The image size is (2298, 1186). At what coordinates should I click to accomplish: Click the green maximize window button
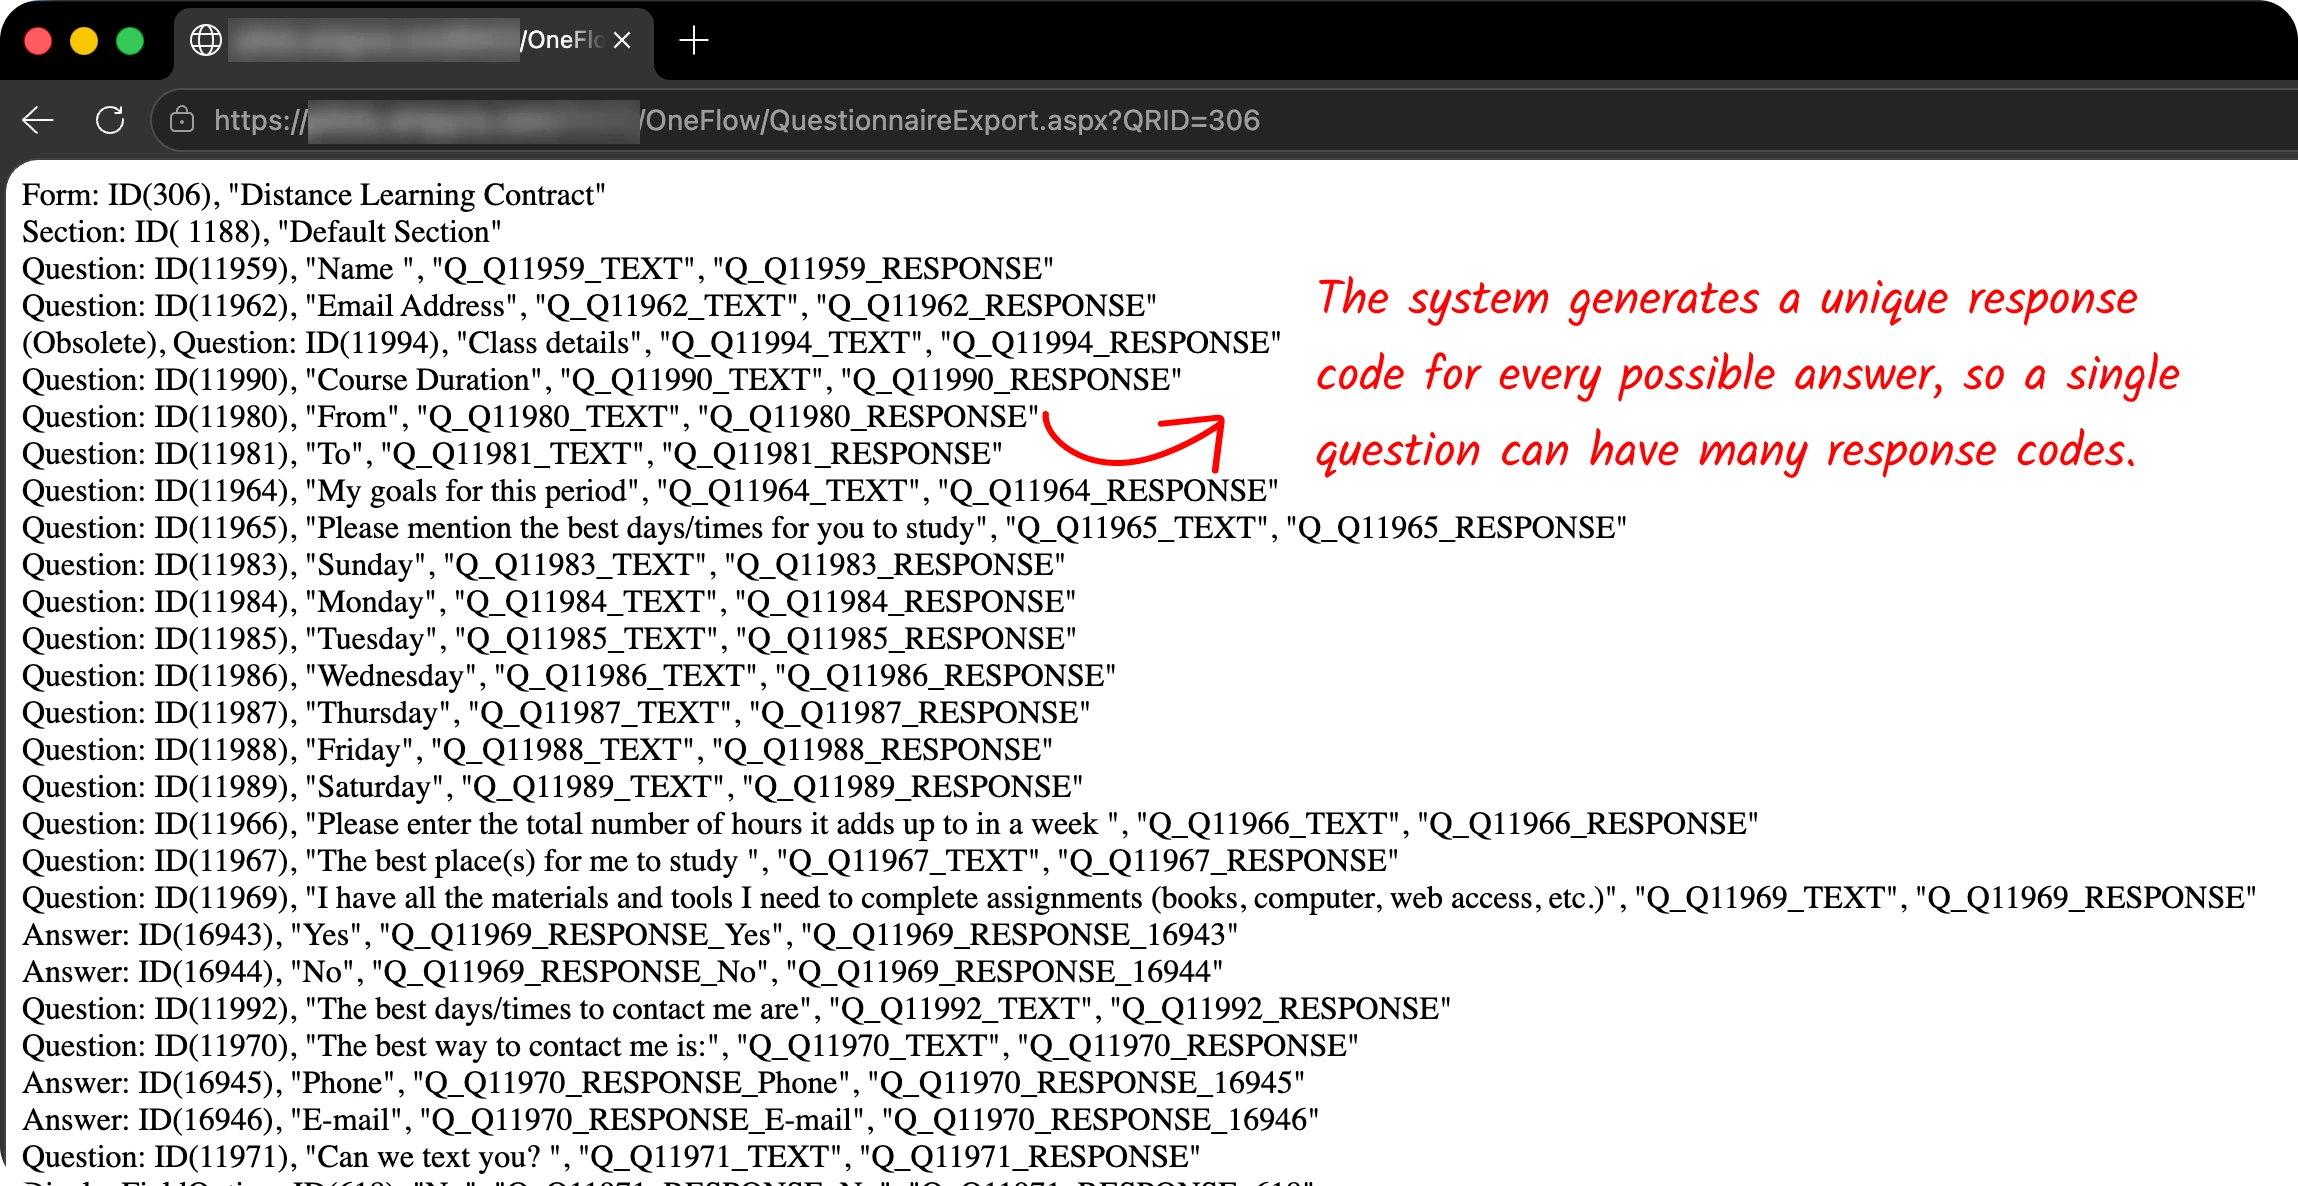point(130,41)
